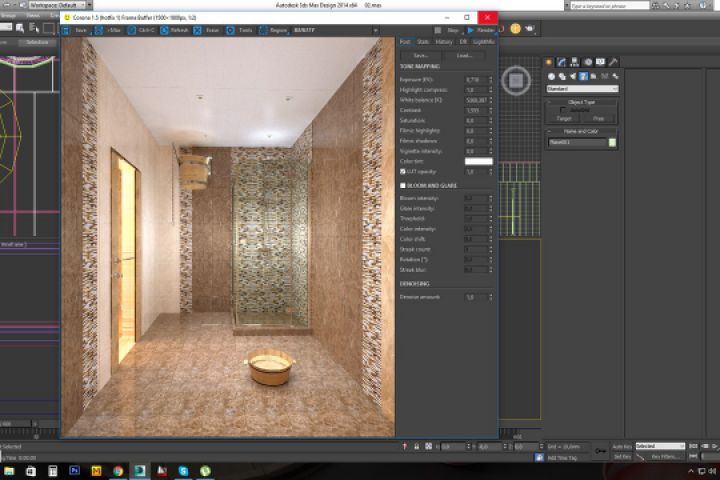Open the Selected key filter dropdown
Screen dimensions: 720x480
click(x=660, y=446)
